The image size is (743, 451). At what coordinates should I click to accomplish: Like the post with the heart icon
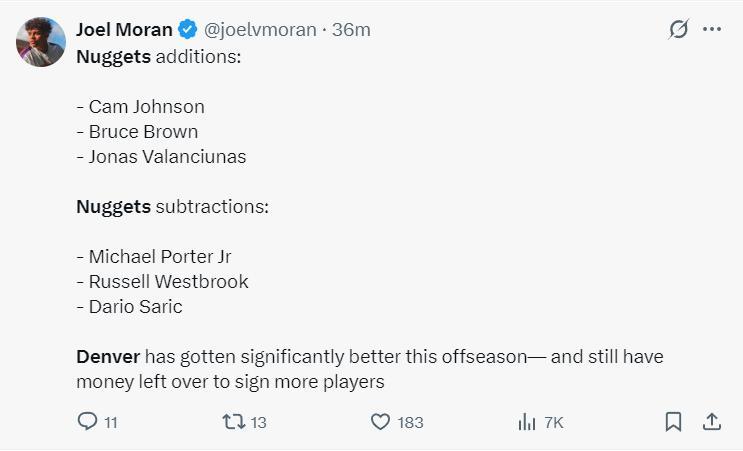[380, 422]
